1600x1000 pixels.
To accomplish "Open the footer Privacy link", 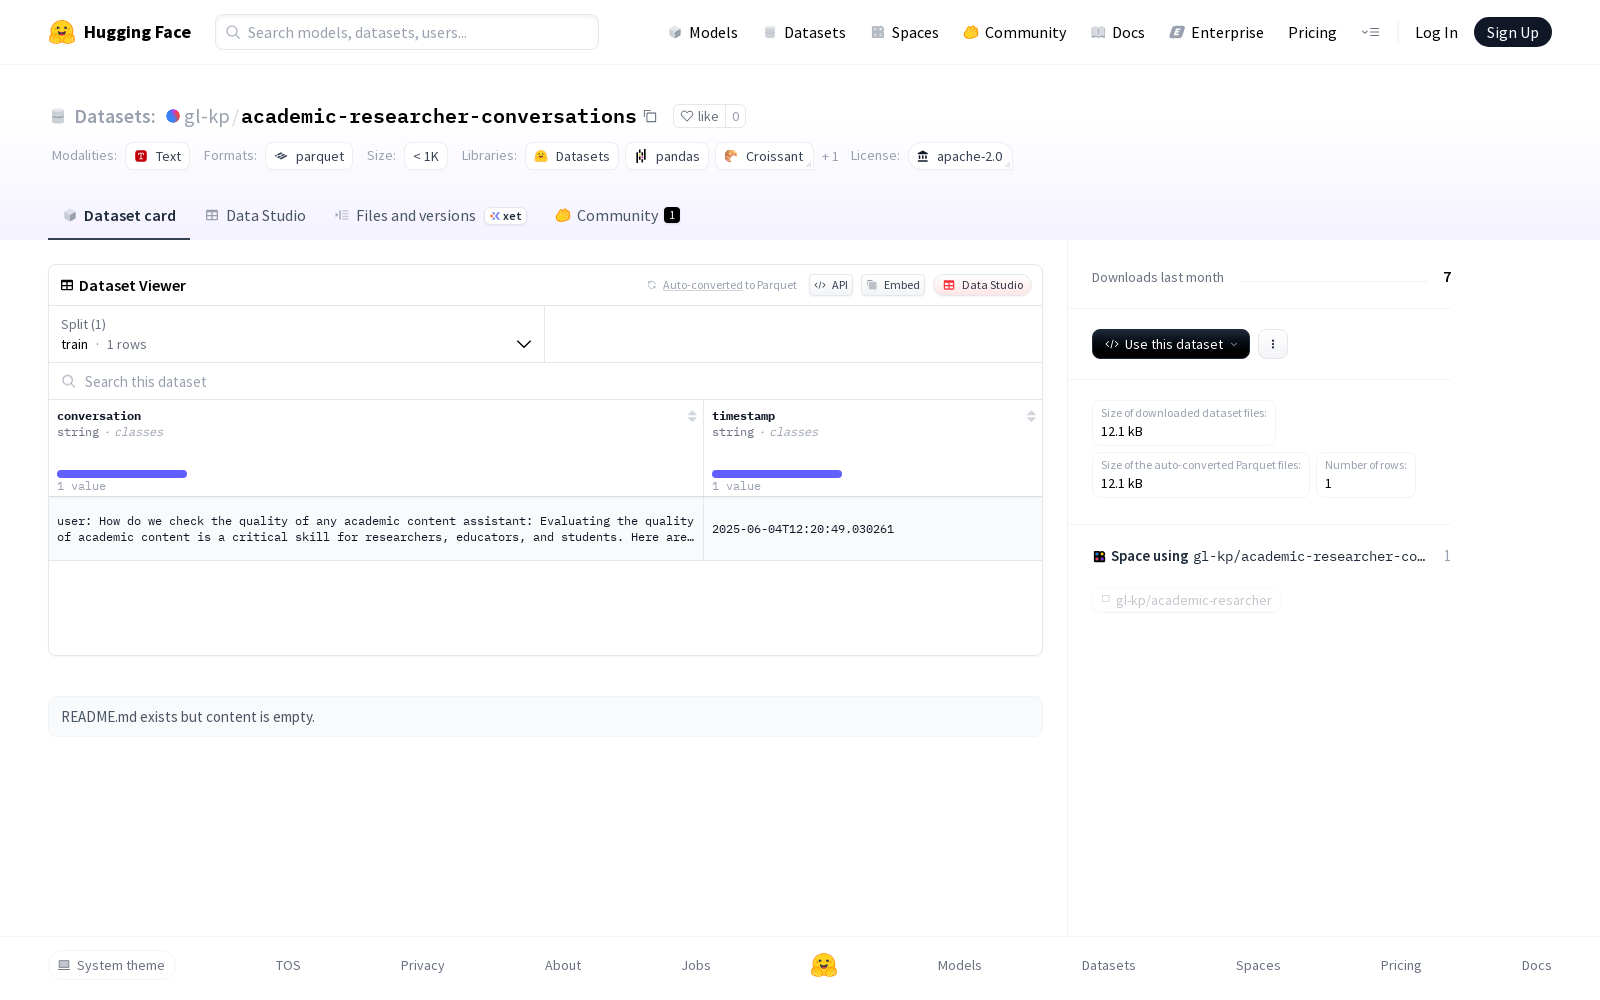I will point(422,965).
